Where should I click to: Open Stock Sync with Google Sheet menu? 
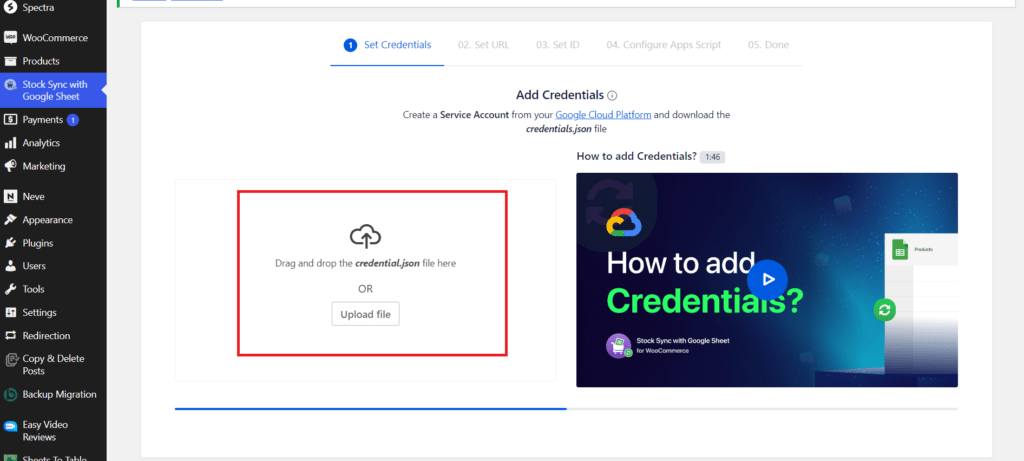[x=55, y=91]
